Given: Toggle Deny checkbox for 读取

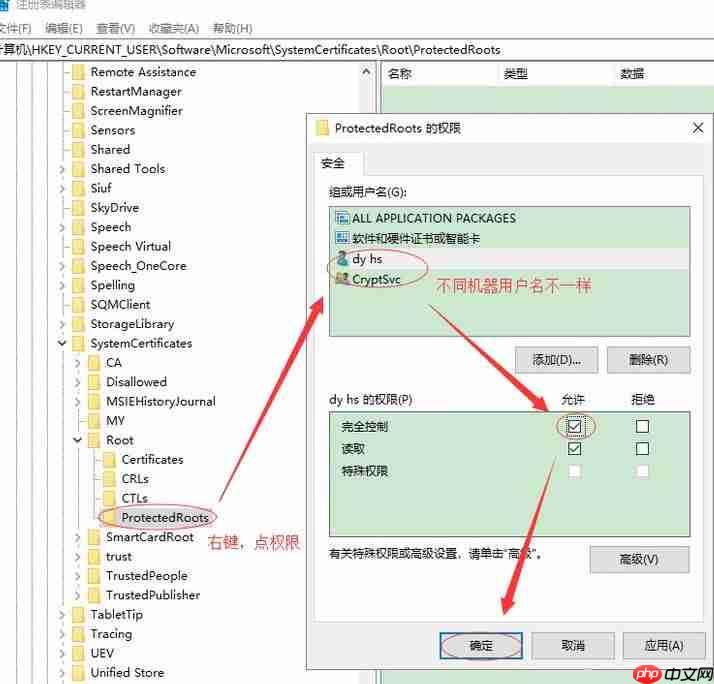Looking at the screenshot, I should 643,449.
